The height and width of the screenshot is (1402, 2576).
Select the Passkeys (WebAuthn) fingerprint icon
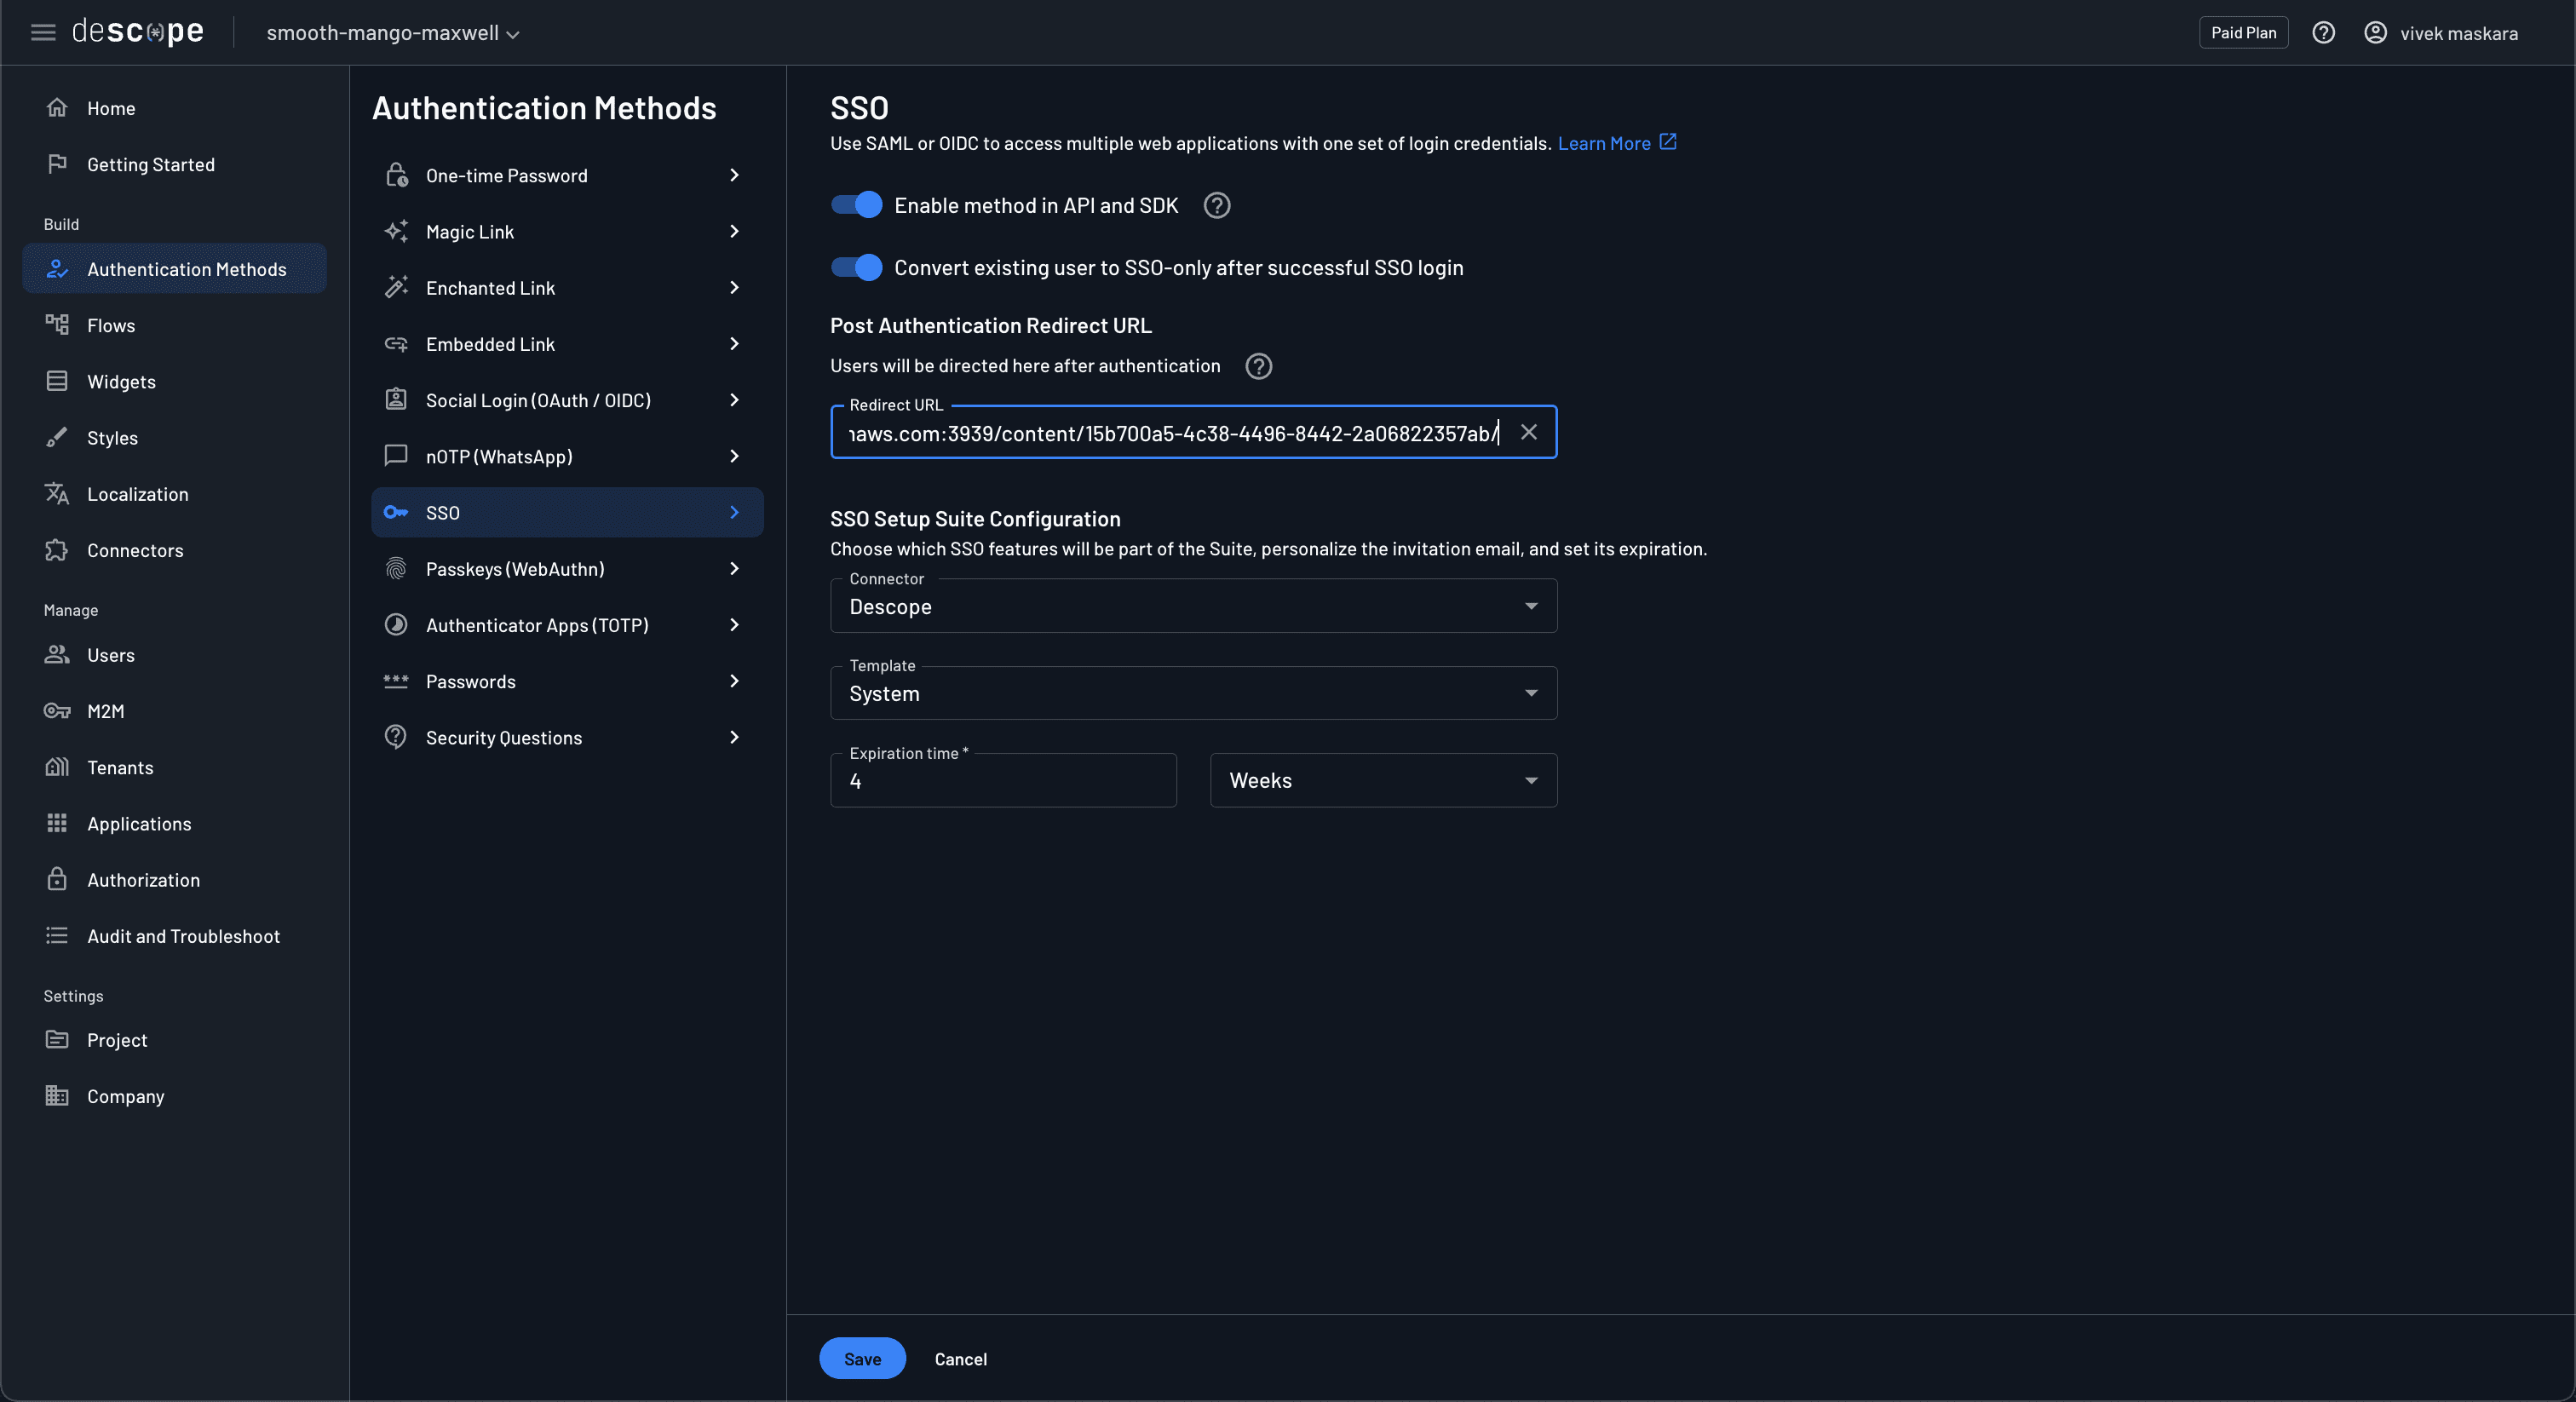tap(396, 568)
